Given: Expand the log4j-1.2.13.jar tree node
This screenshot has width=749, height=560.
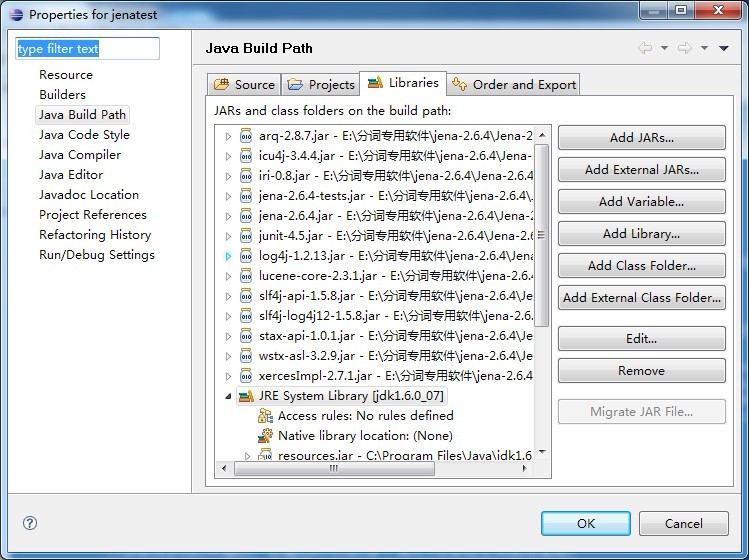Looking at the screenshot, I should pos(228,257).
